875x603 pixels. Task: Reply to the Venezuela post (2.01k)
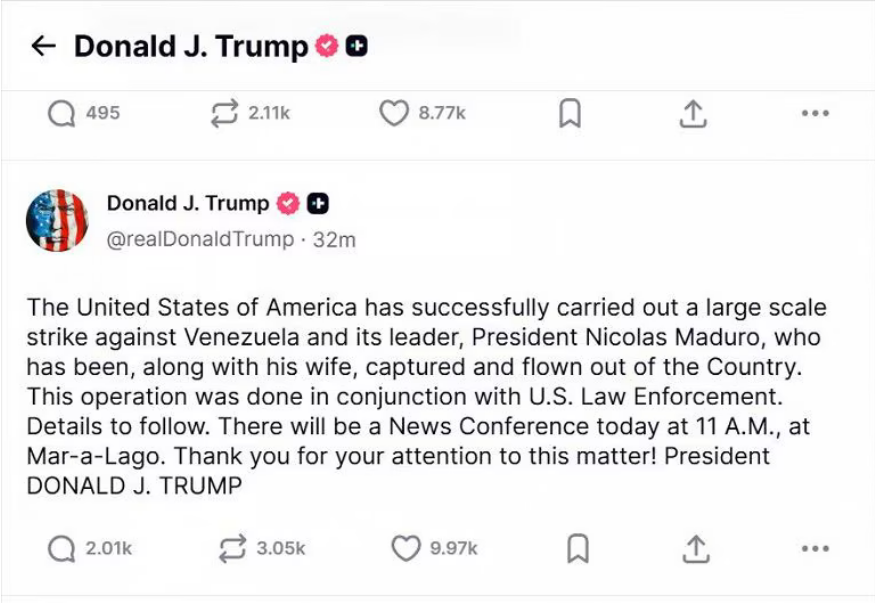coord(62,548)
